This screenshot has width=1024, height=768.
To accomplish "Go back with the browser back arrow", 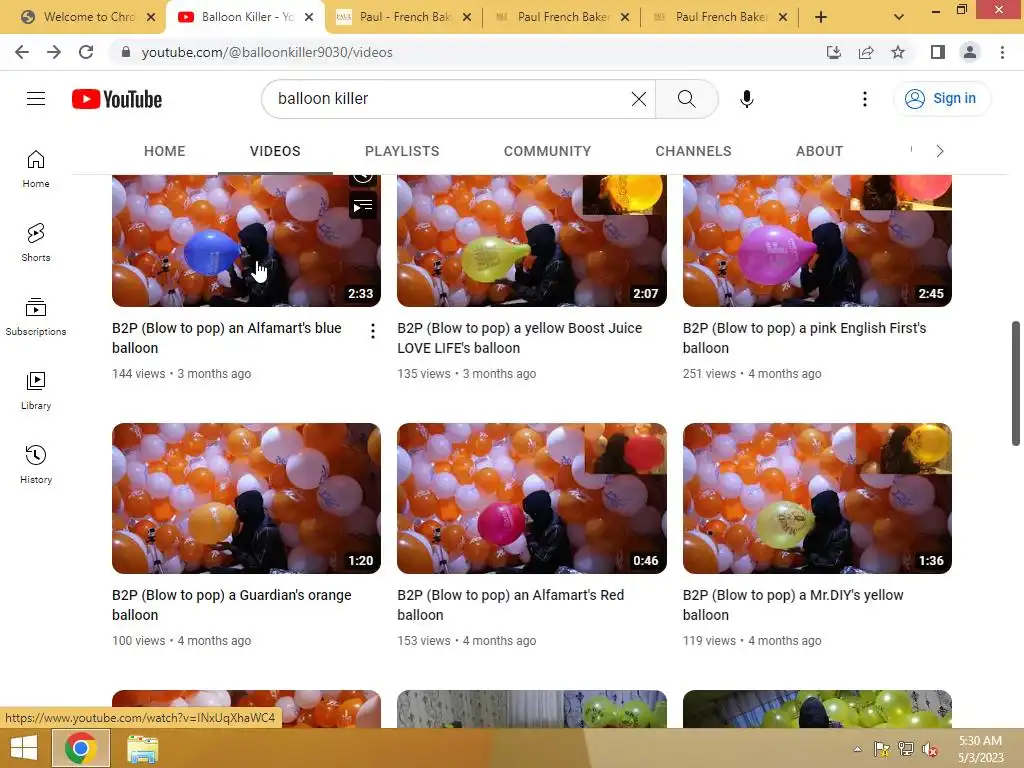I will click(22, 52).
